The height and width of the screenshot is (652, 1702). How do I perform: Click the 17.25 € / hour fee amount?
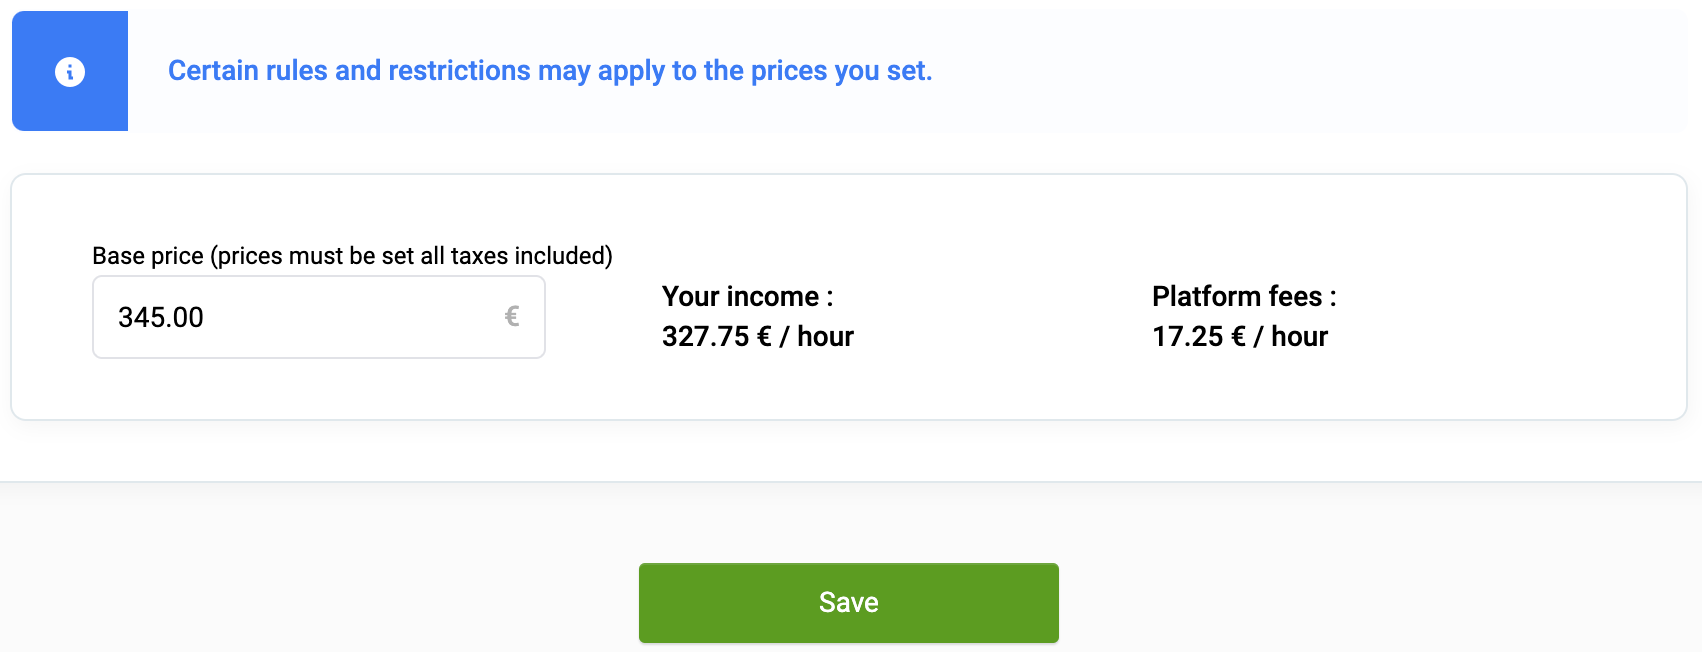tap(1239, 337)
